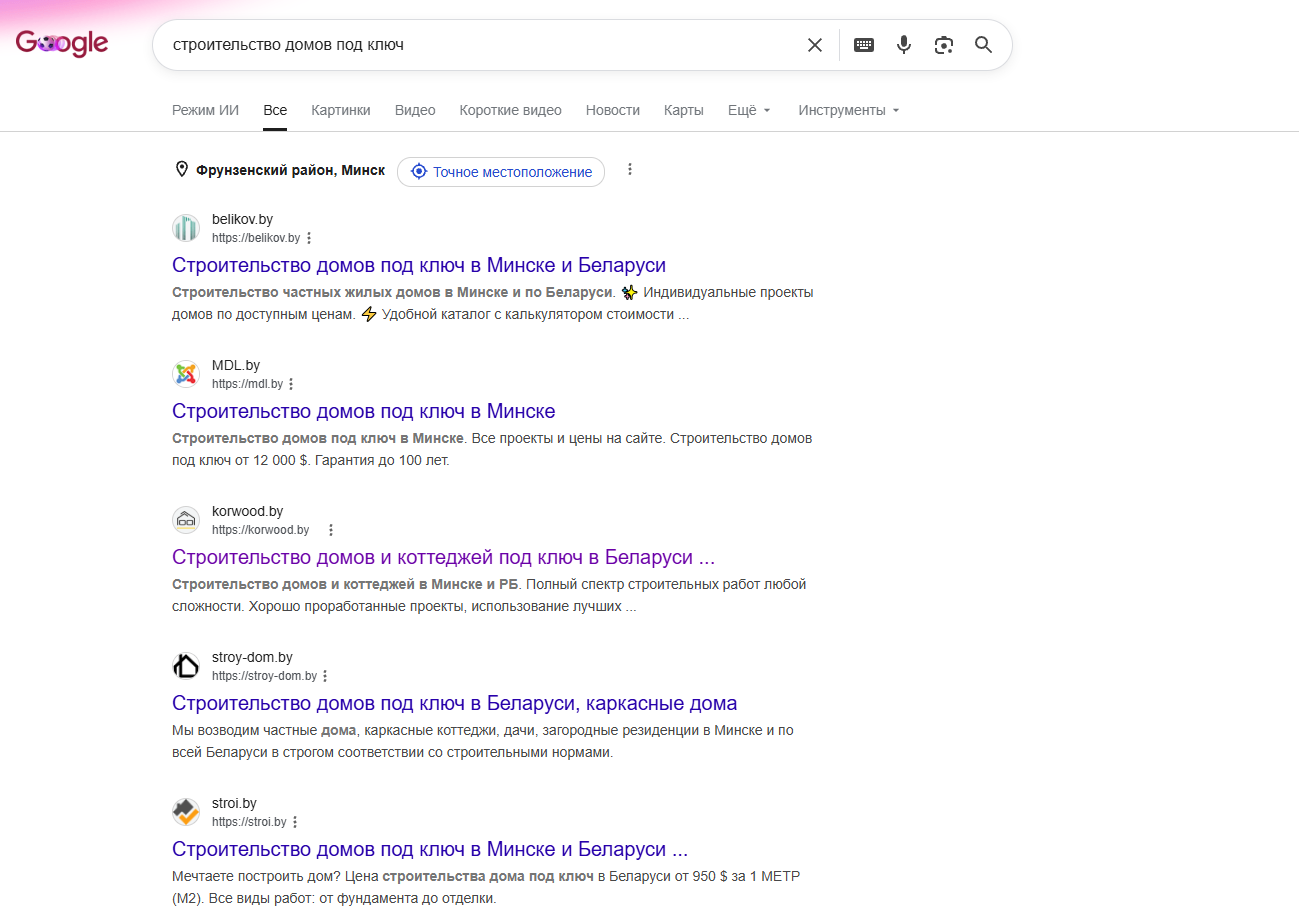Open the three-dot menu beside Точное местоположение
Image resolution: width=1299 pixels, height=912 pixels.
pos(630,170)
